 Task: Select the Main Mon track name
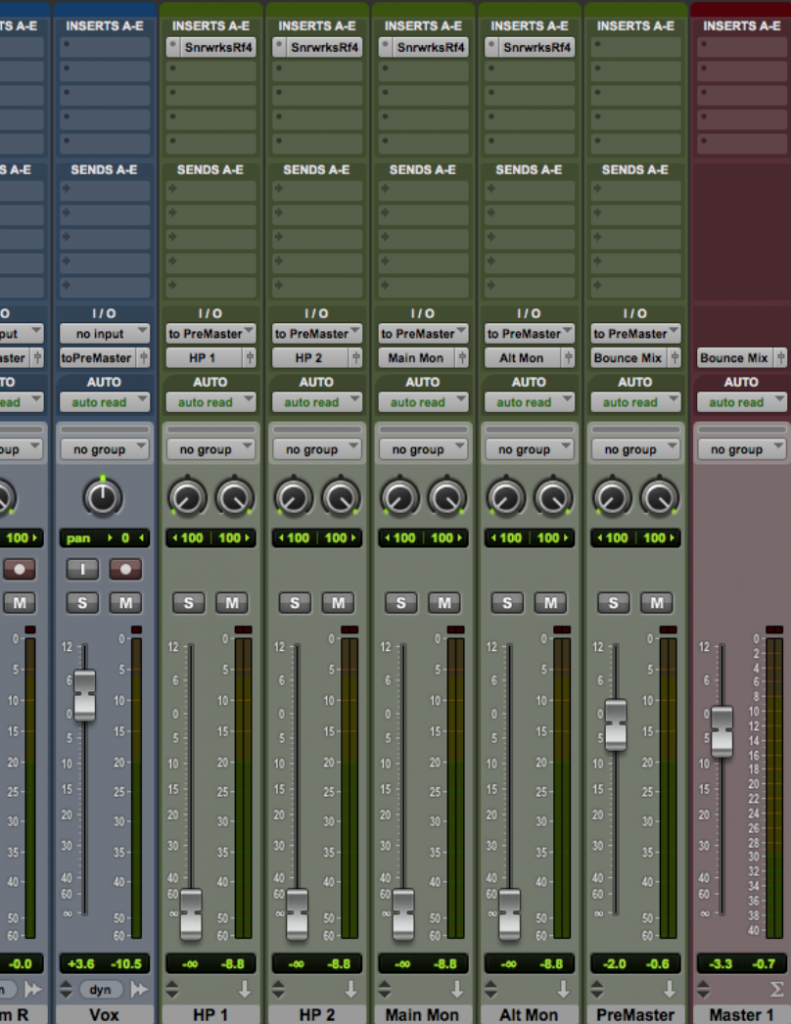pyautogui.click(x=422, y=1014)
